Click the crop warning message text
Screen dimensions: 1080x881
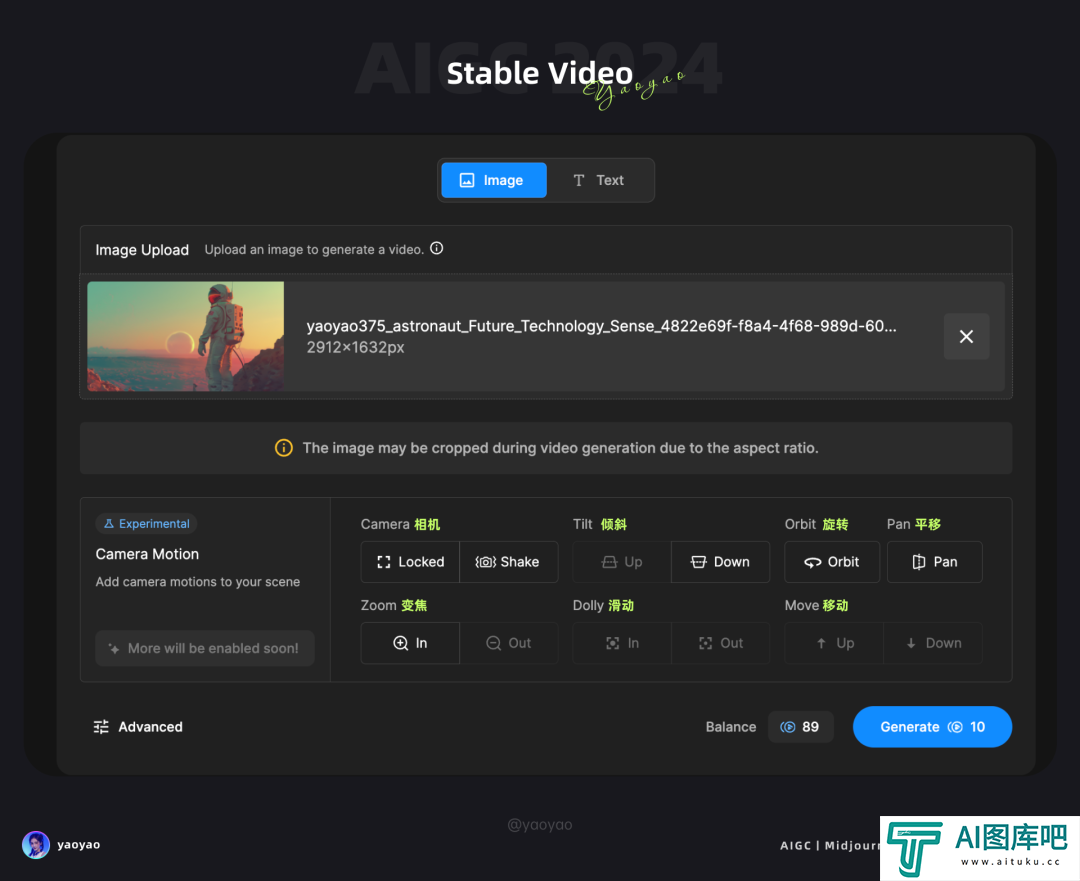(x=561, y=448)
